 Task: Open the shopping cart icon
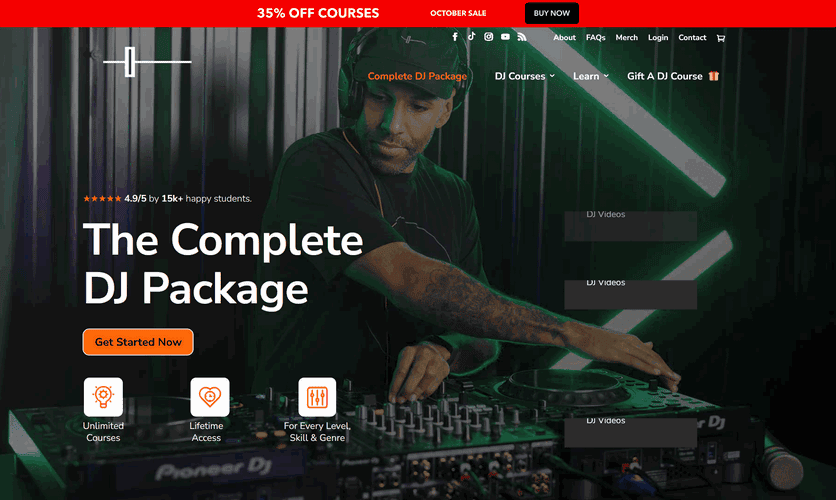point(721,38)
